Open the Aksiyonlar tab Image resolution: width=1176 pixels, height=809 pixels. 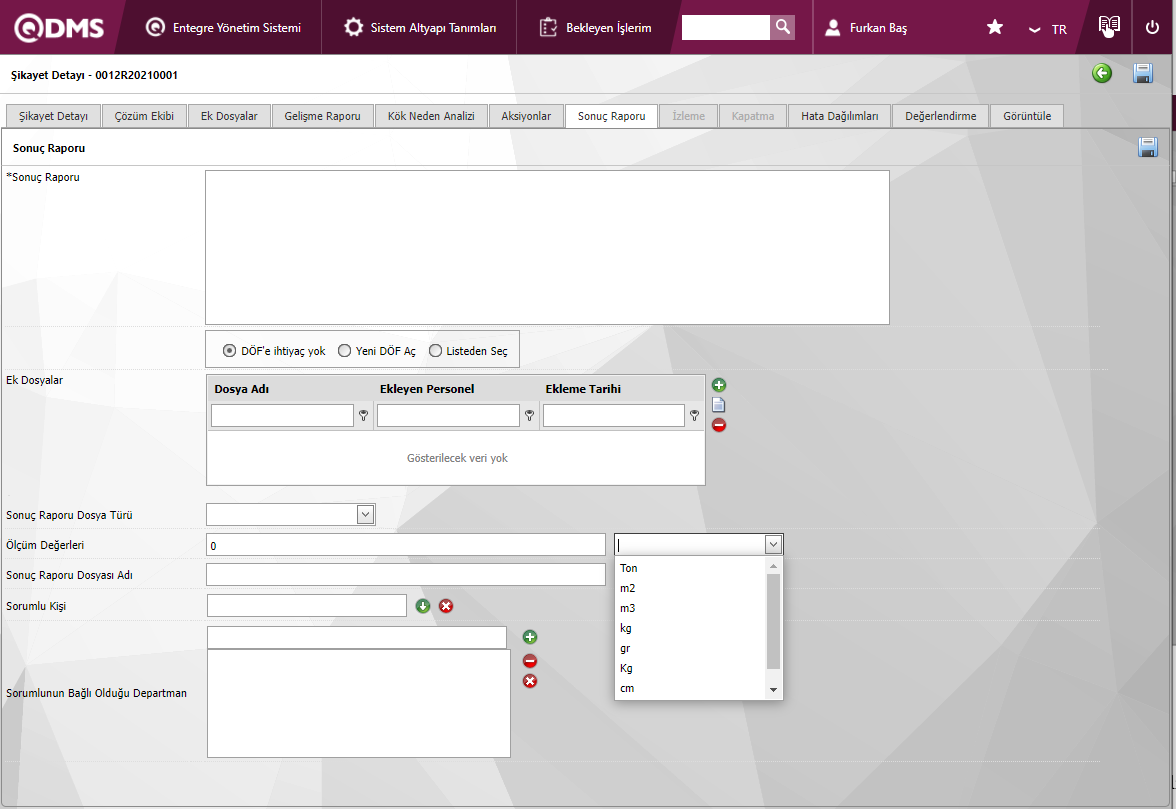pos(526,116)
